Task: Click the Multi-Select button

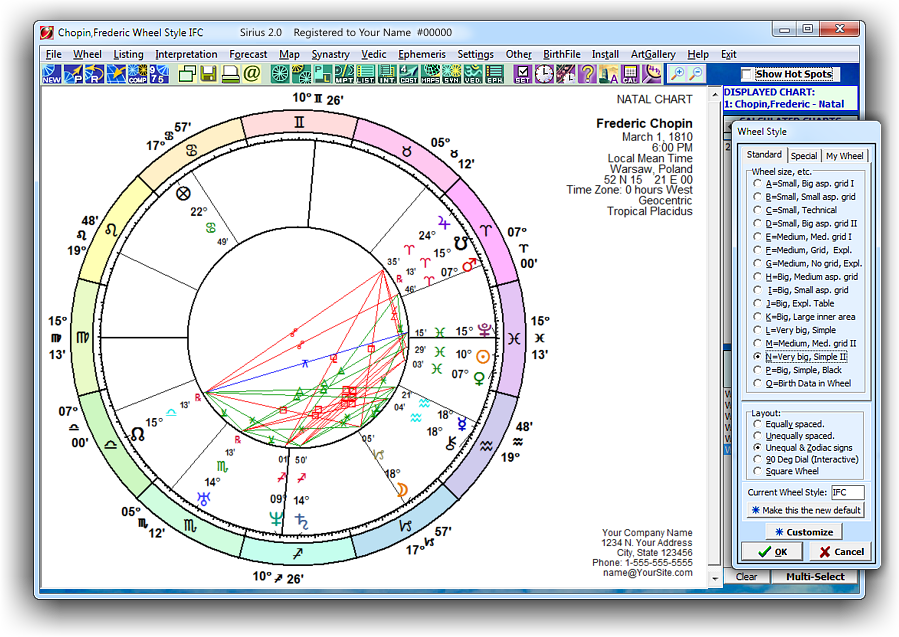Action: point(815,576)
